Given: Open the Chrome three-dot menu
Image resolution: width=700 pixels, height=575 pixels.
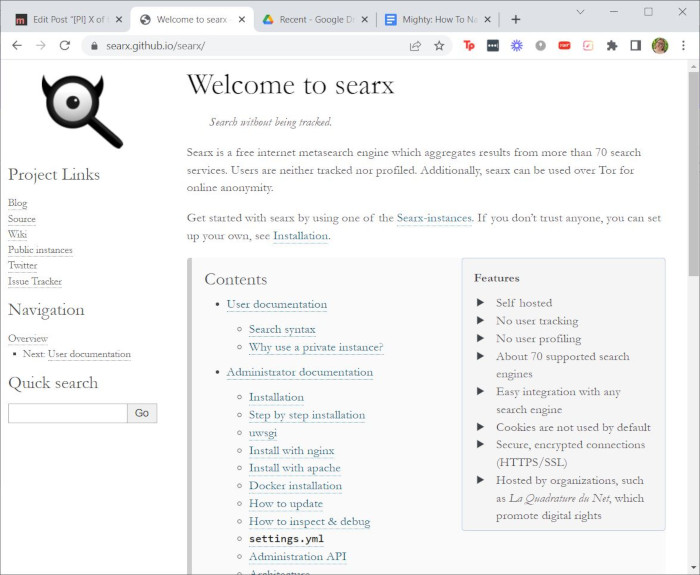Looking at the screenshot, I should click(683, 46).
